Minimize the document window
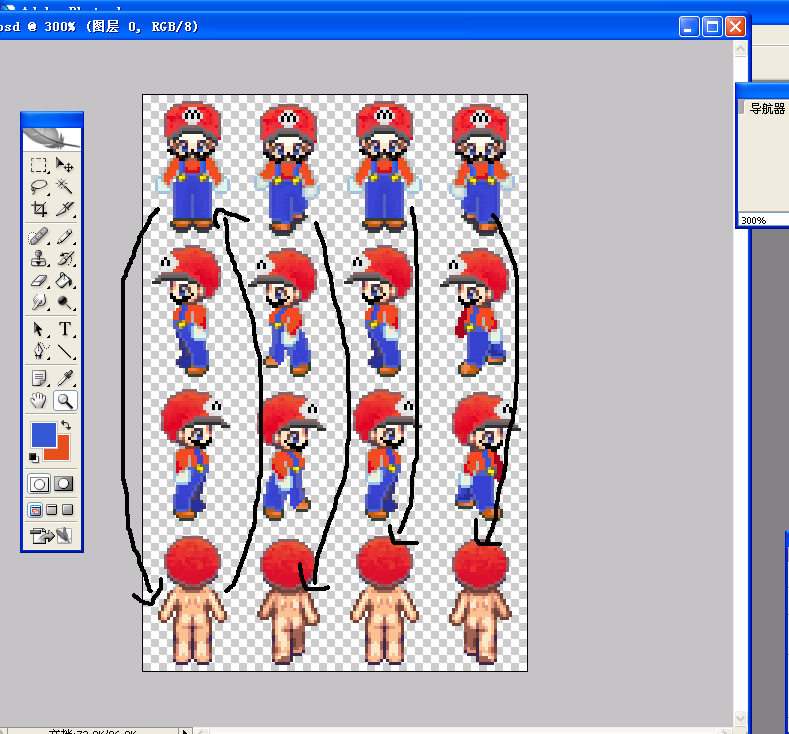Viewport: 789px width, 734px height. tap(688, 27)
